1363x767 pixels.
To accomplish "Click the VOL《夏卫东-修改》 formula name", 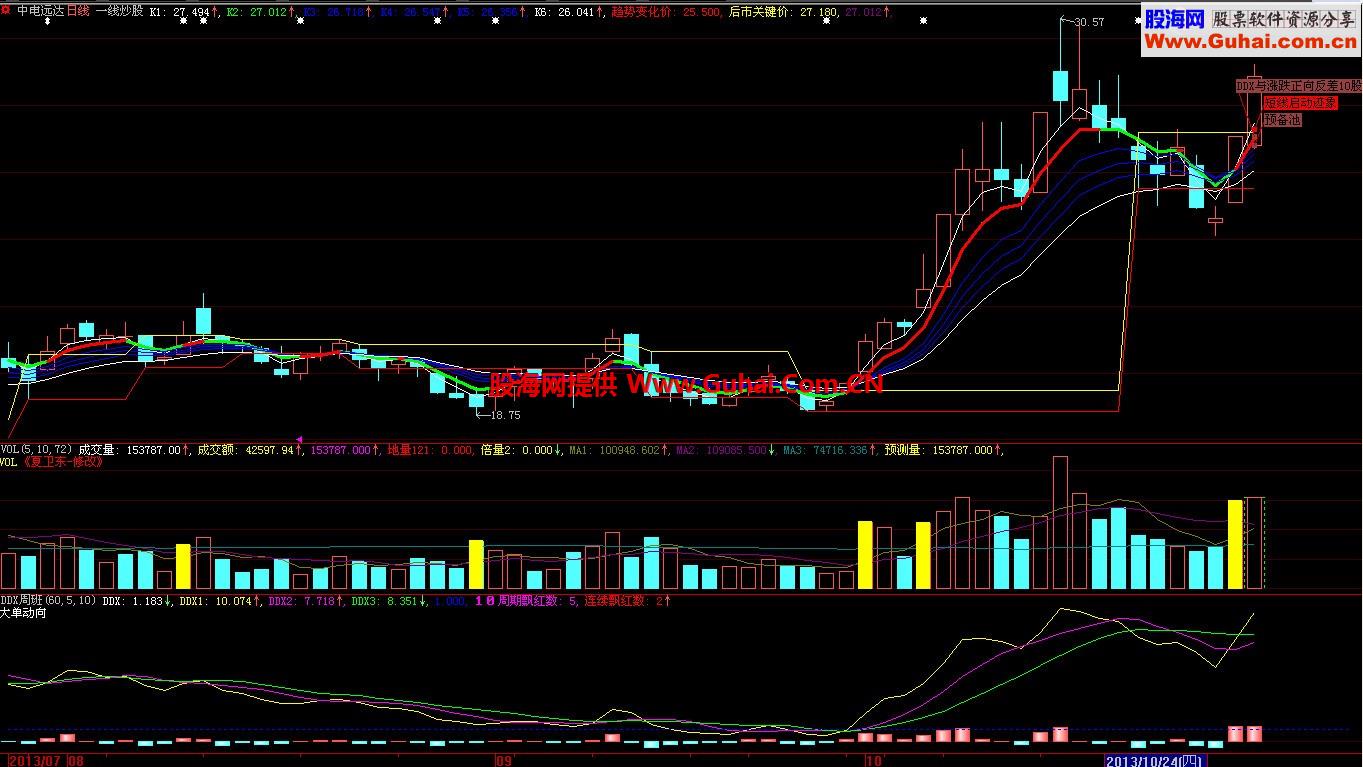I will pos(52,463).
